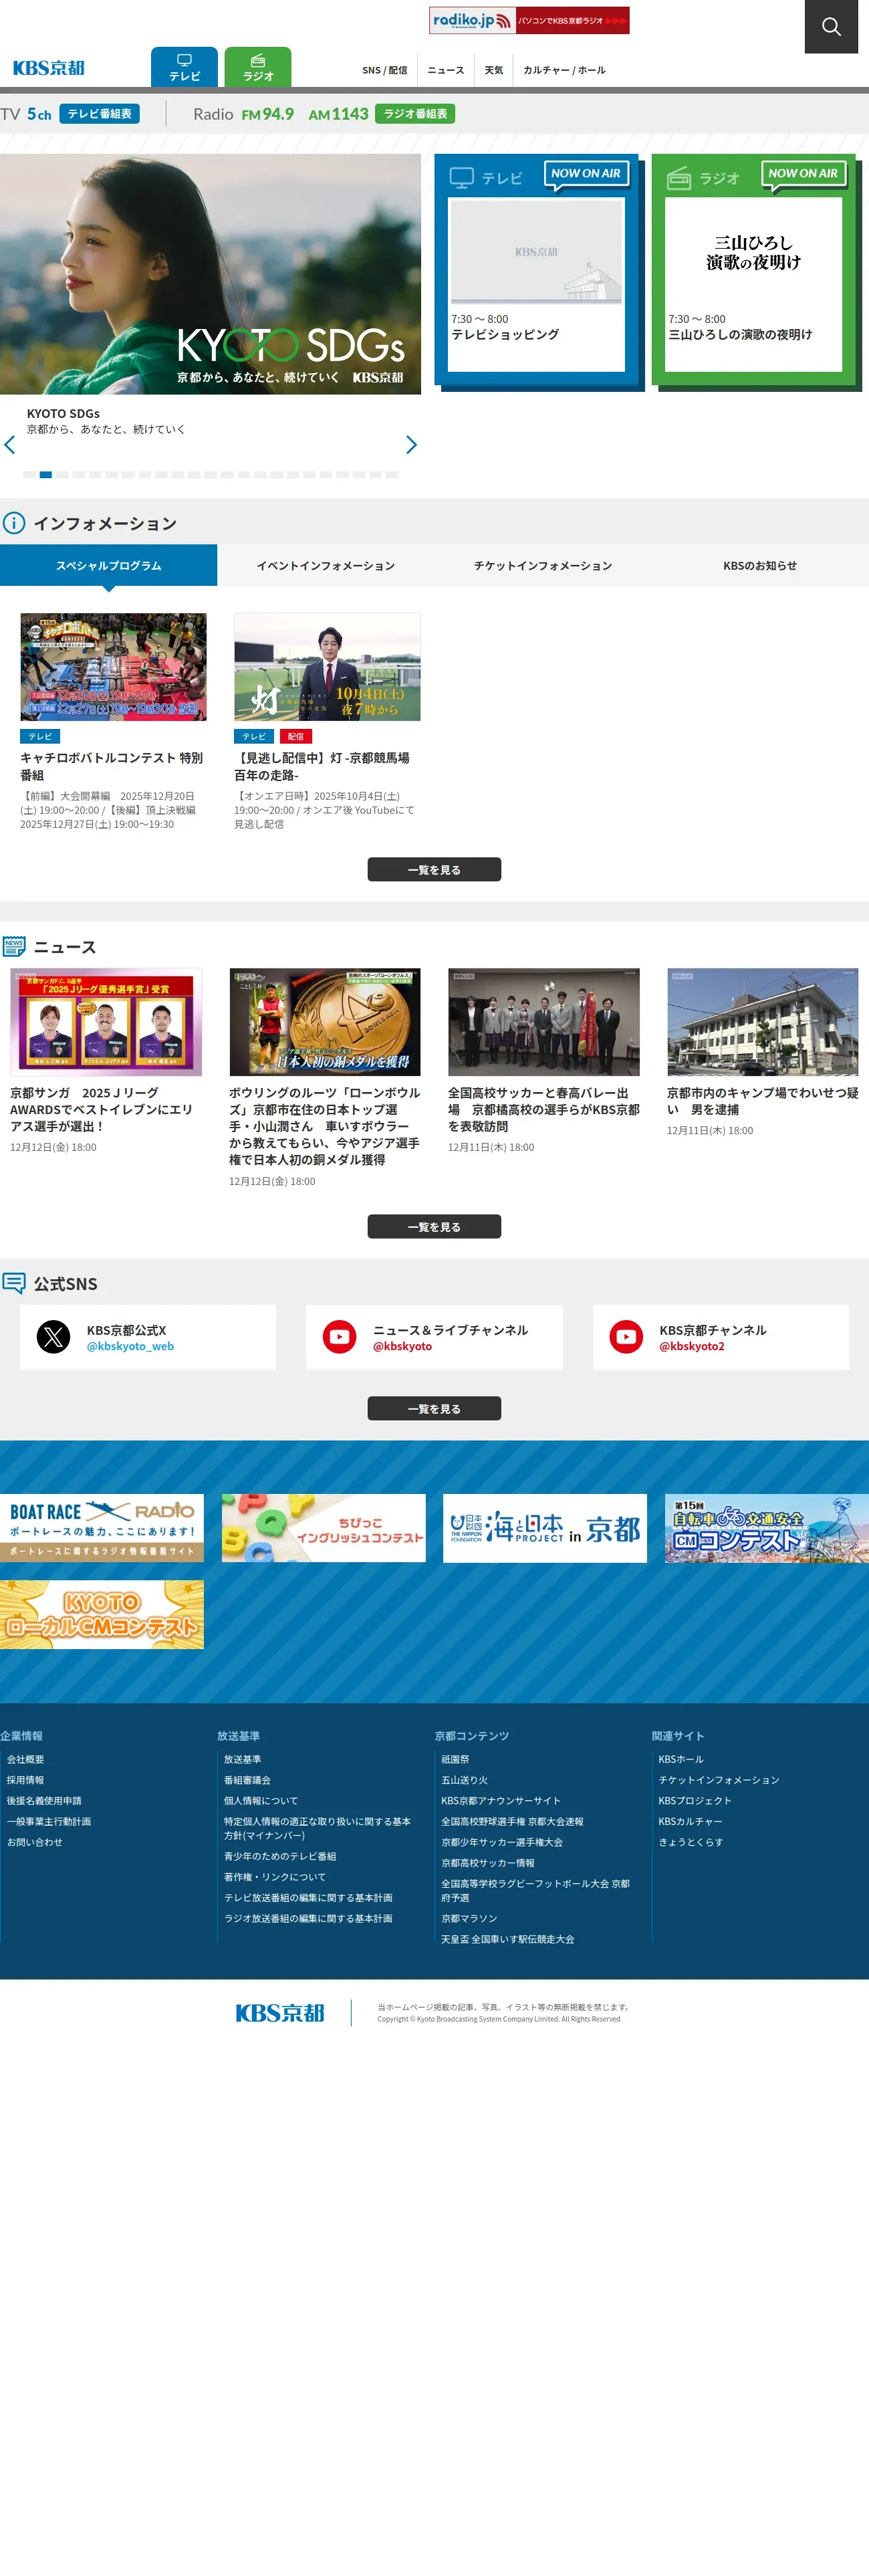Click the radio icon in ラジオ panel
Image resolution: width=869 pixels, height=2576 pixels.
(x=679, y=179)
